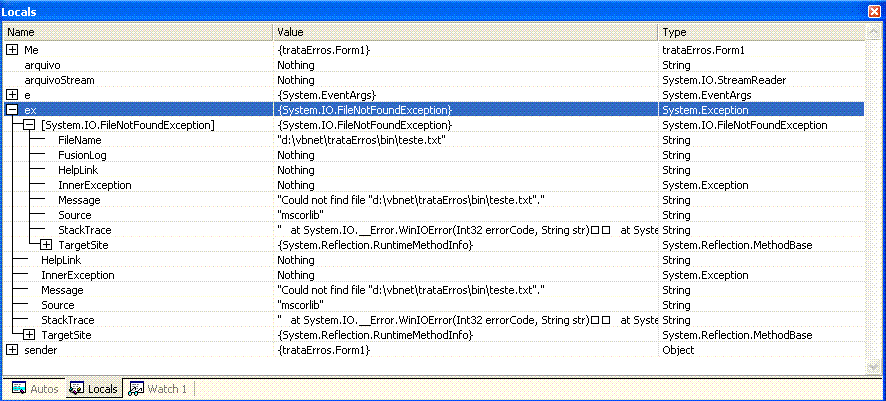
Task: Click the Autos tab icon
Action: pos(19,389)
